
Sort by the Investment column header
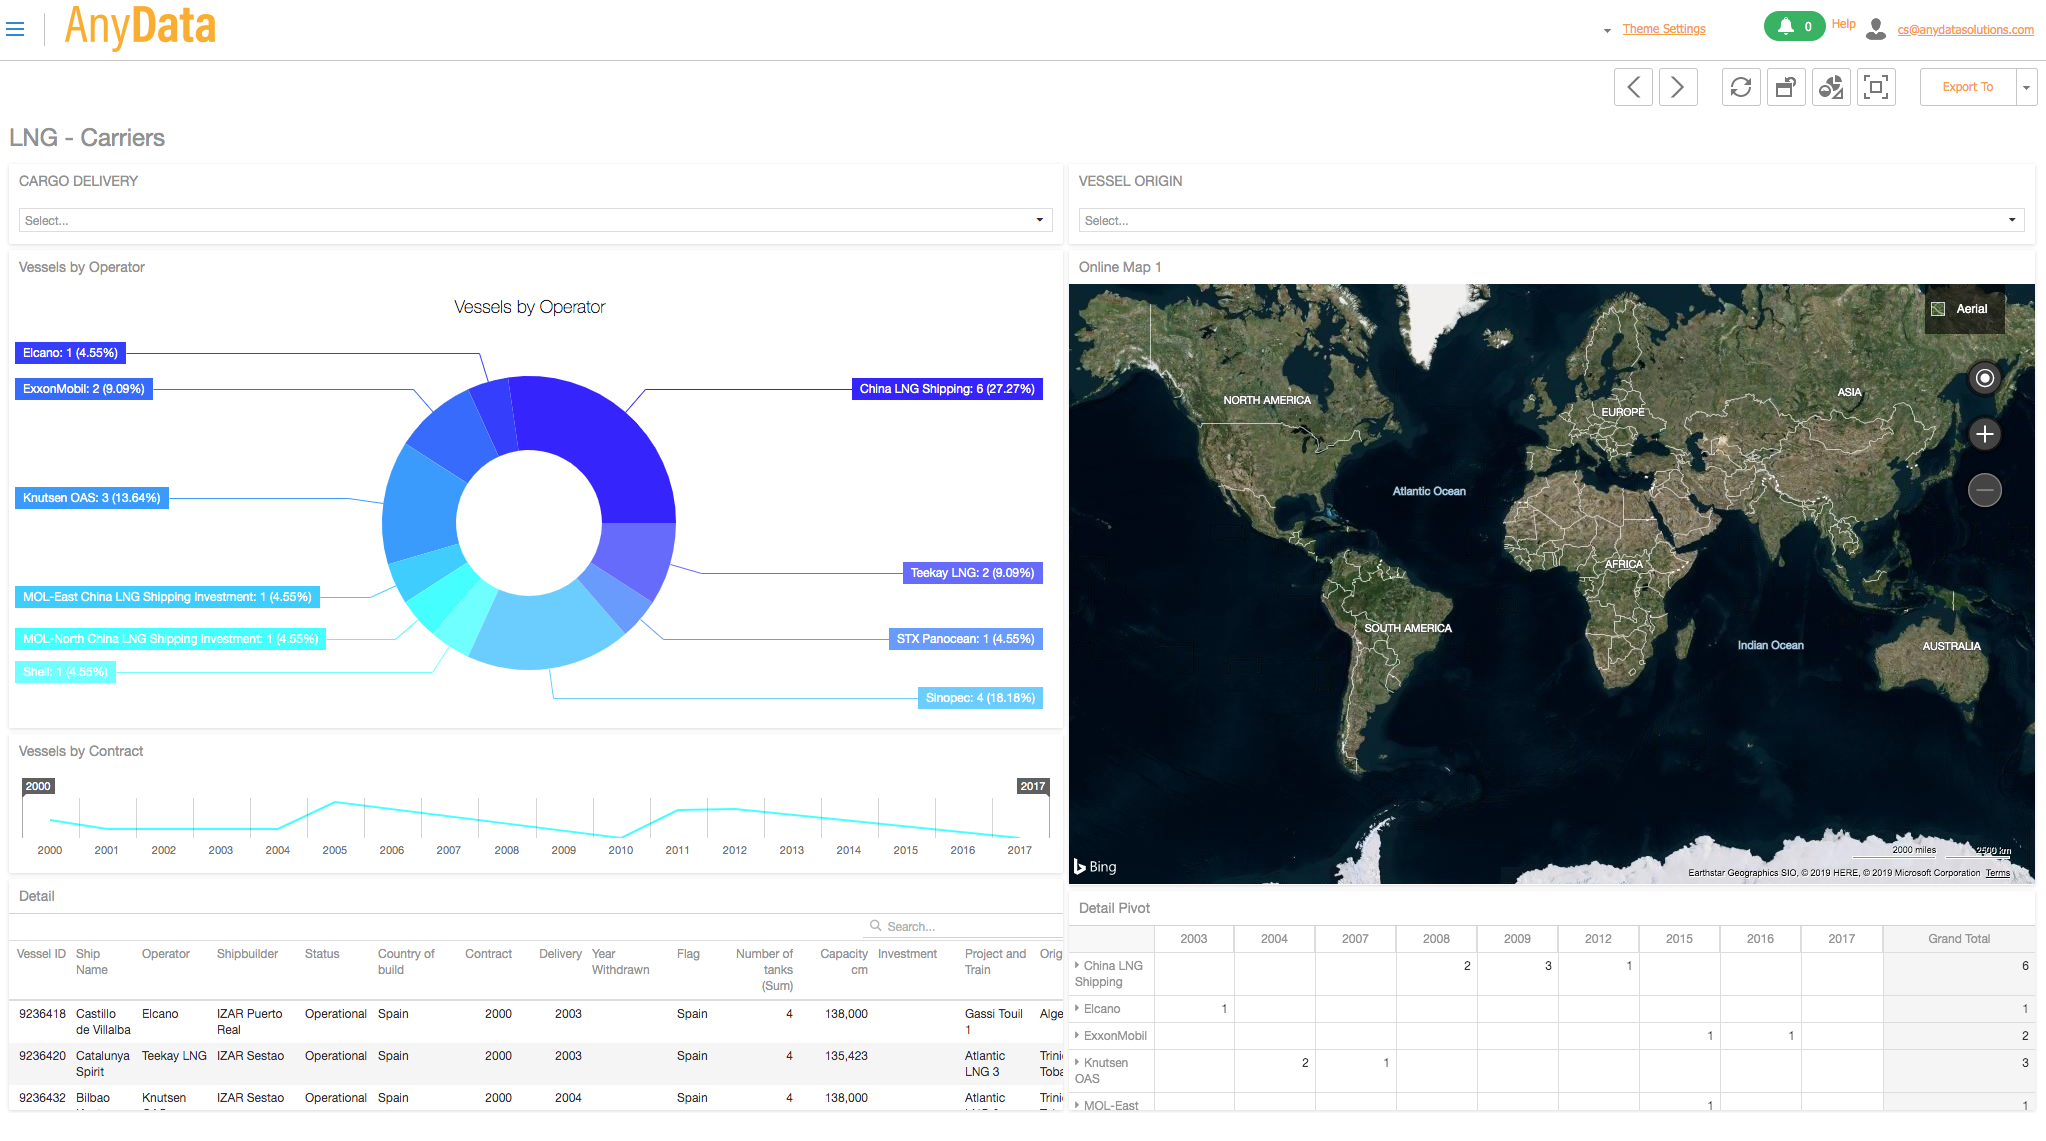coord(907,954)
